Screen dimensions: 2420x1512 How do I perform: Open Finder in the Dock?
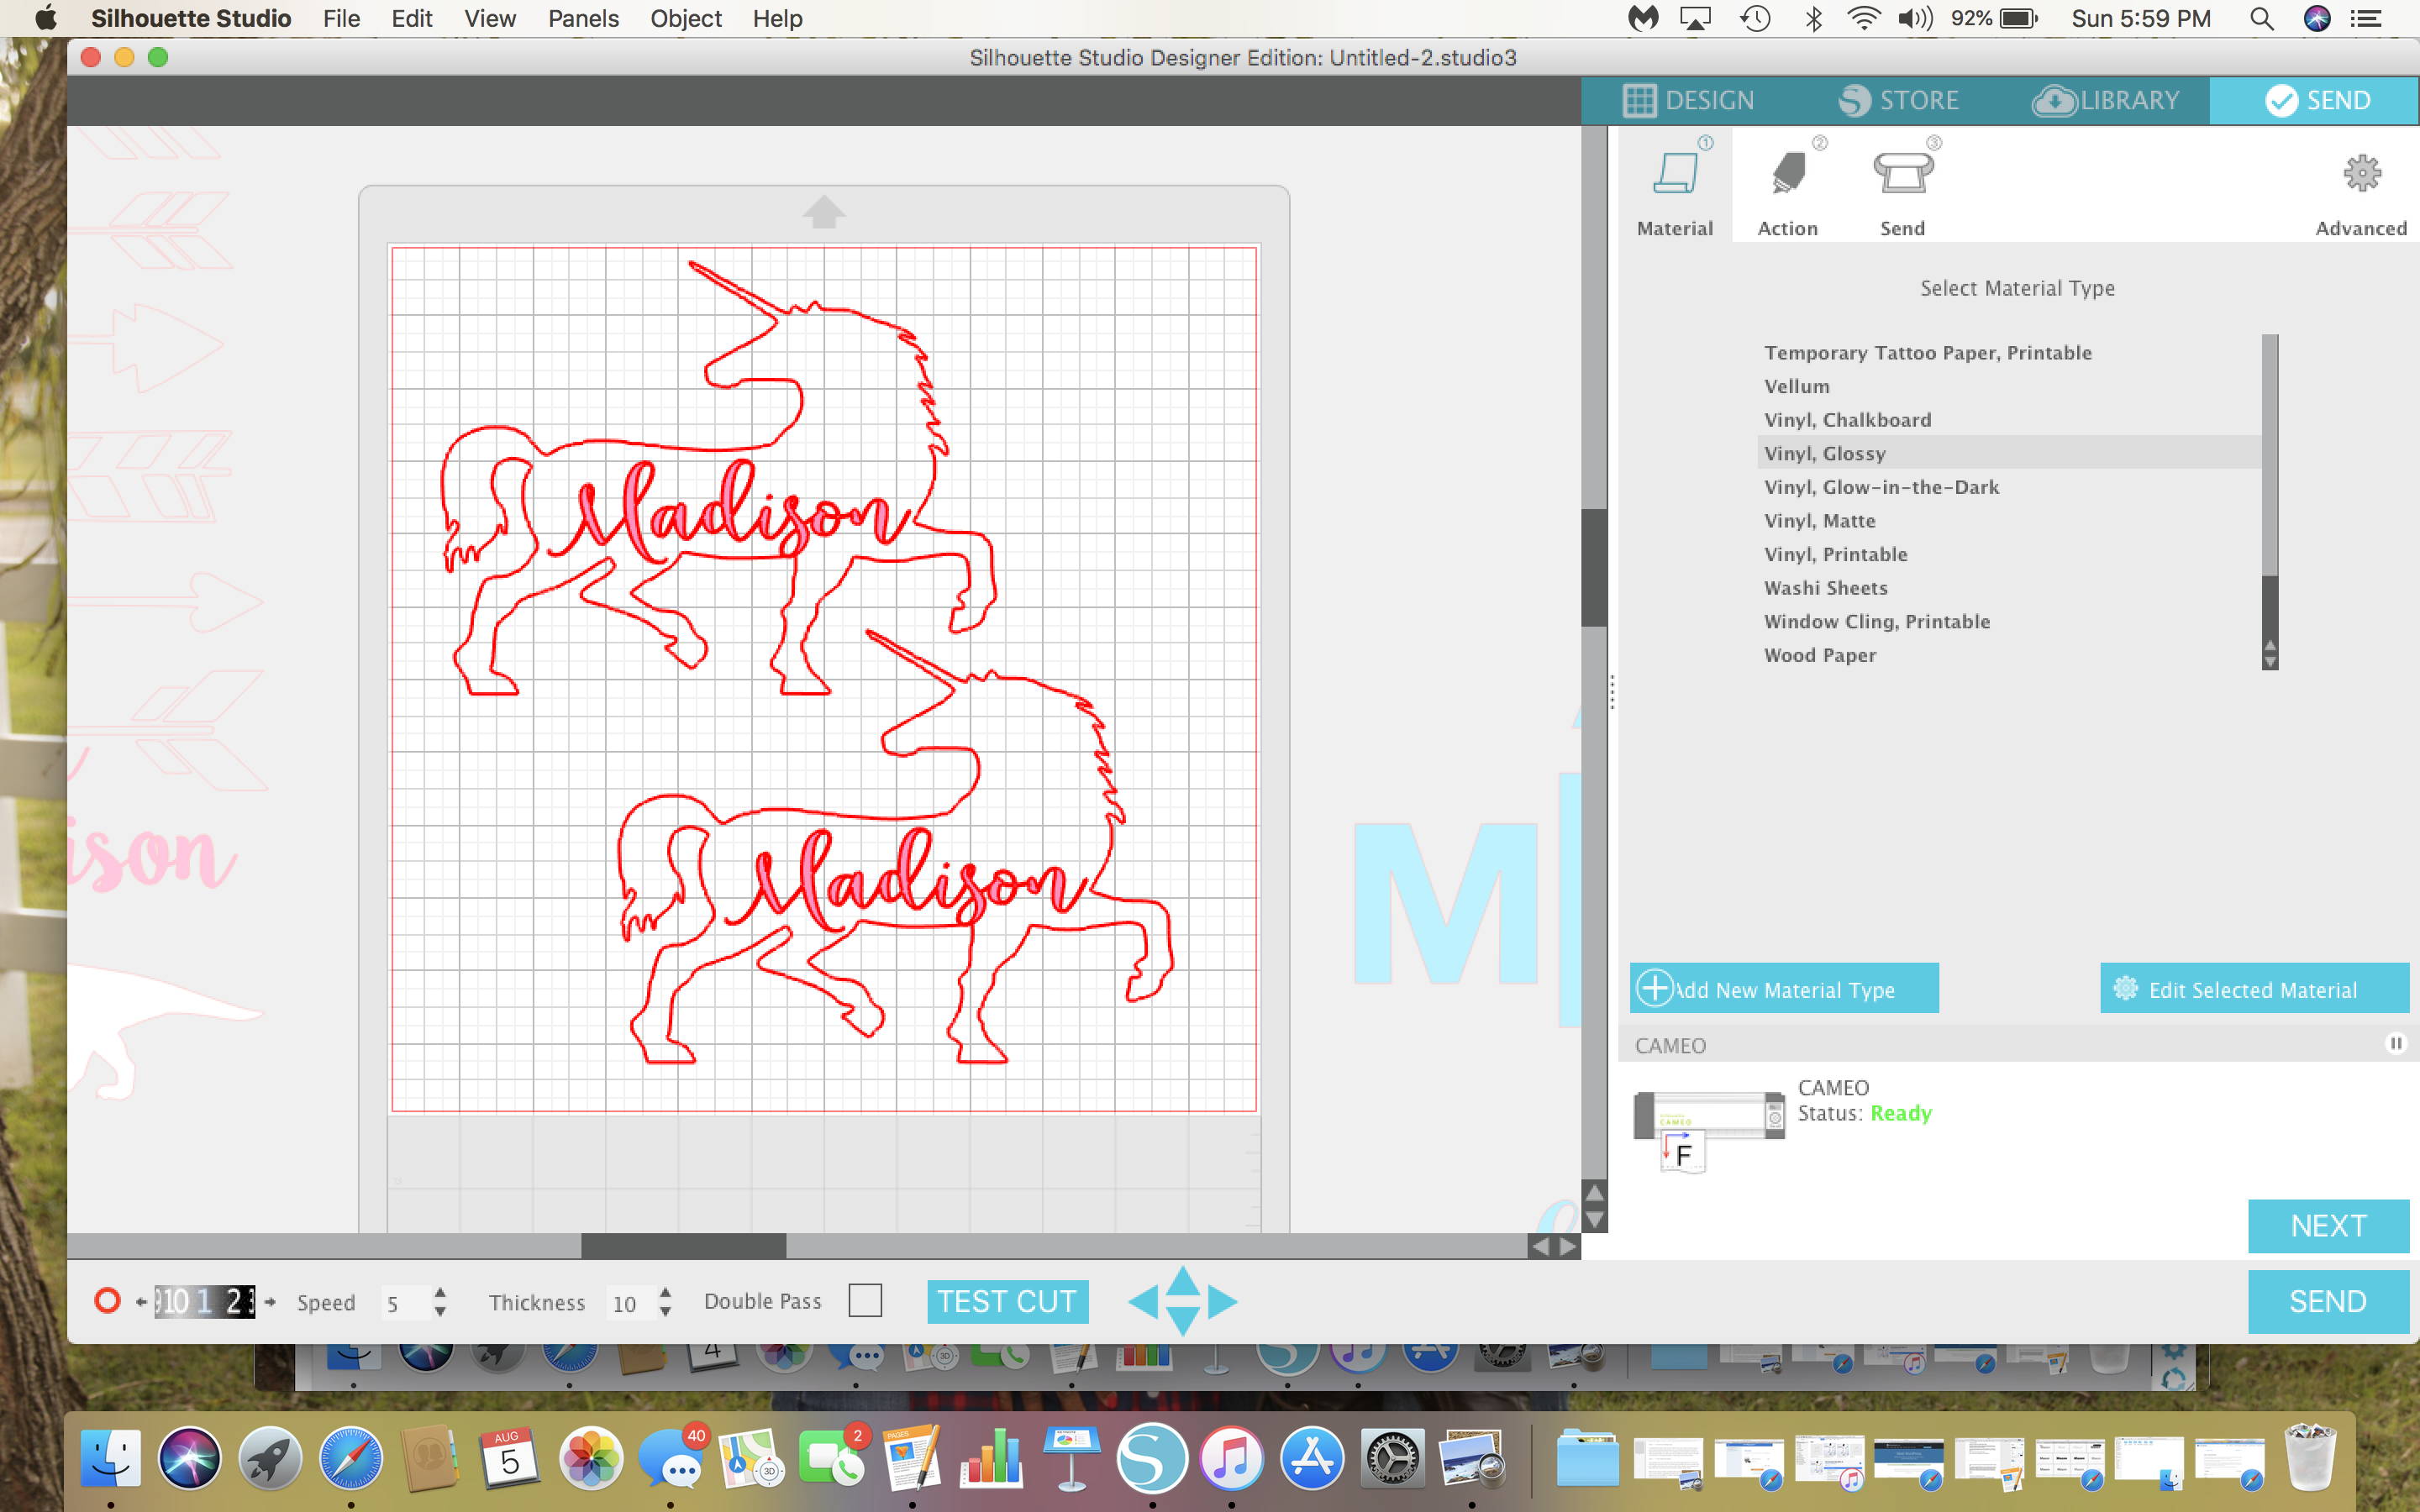coord(110,1457)
